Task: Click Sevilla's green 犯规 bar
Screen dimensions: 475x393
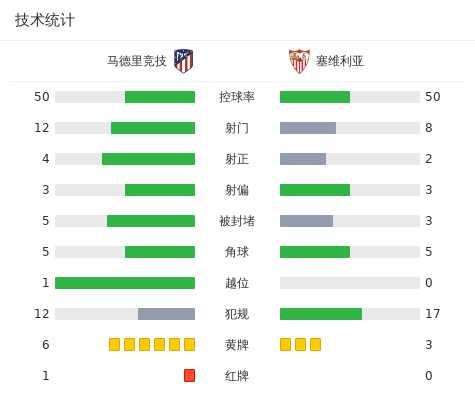Action: [x=321, y=314]
